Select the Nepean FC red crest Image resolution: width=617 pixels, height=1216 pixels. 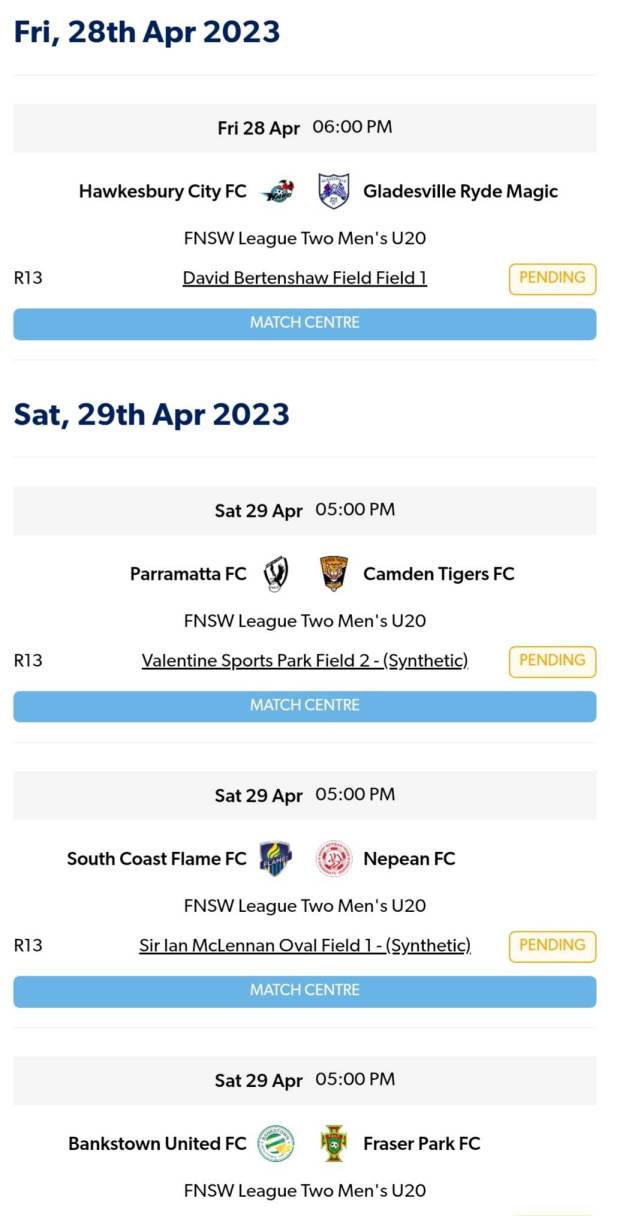click(332, 858)
